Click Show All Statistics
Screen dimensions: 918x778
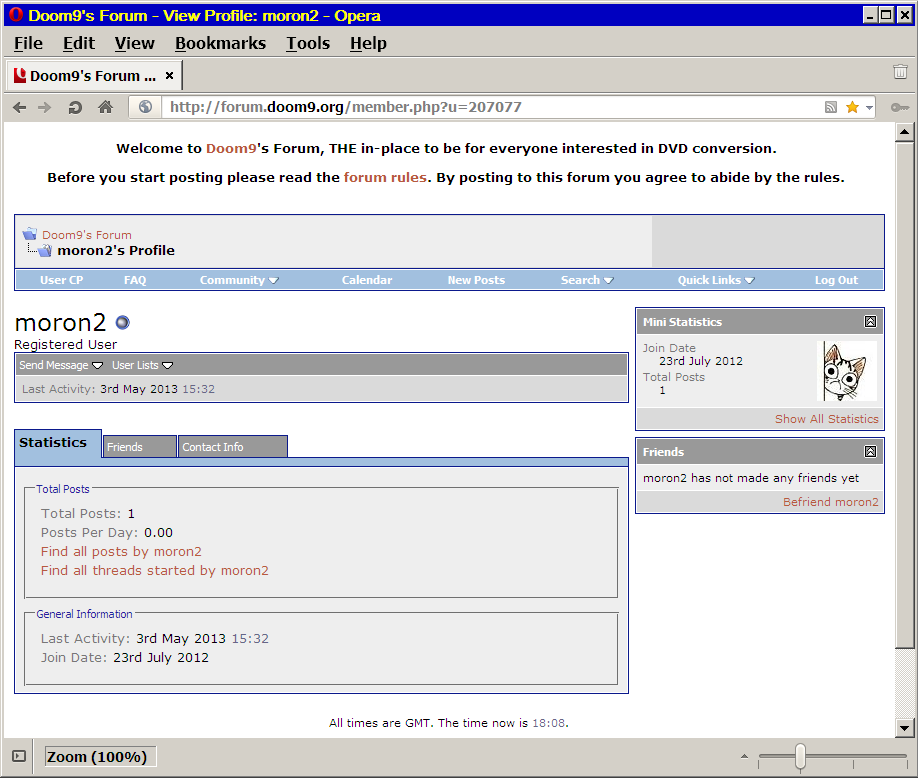[x=827, y=419]
